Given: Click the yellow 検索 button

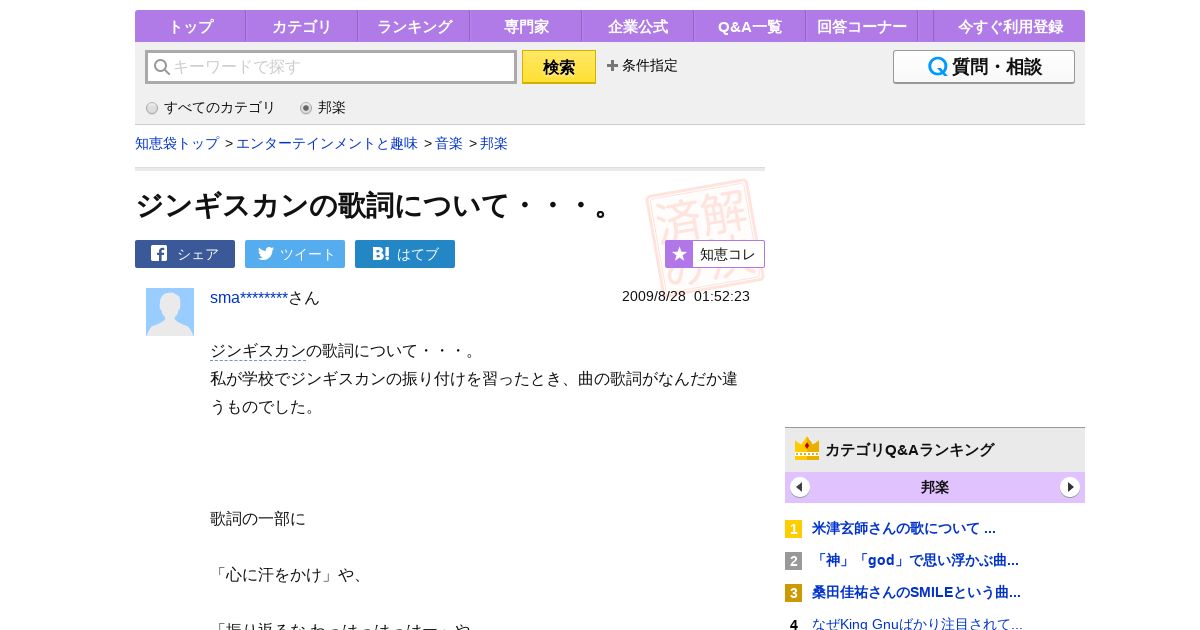Looking at the screenshot, I should pos(559,67).
